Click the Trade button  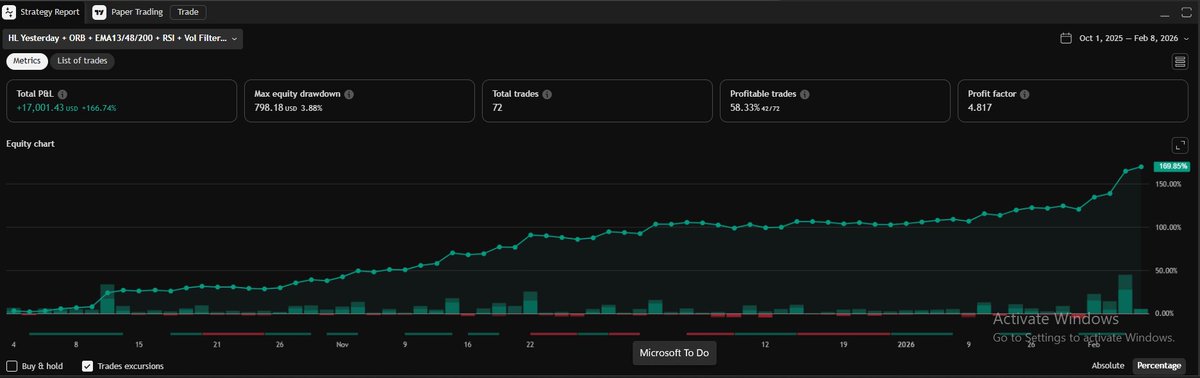[187, 13]
